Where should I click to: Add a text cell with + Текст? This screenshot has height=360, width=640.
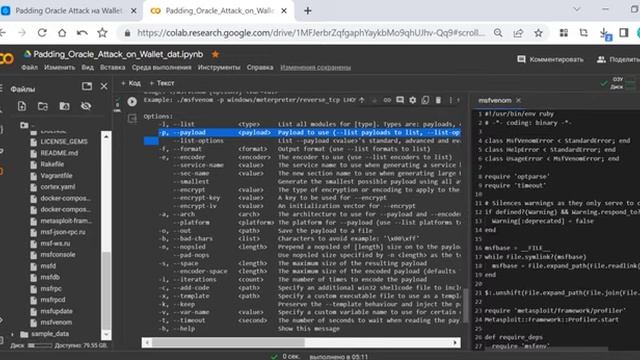tap(162, 83)
